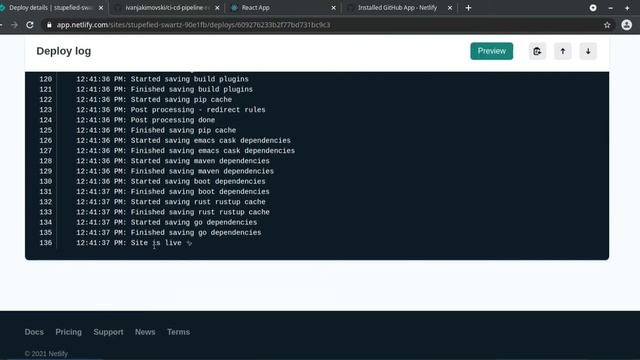The image size is (640, 360).
Task: Select line 128 Started saving maven dependencies
Action: click(173, 161)
